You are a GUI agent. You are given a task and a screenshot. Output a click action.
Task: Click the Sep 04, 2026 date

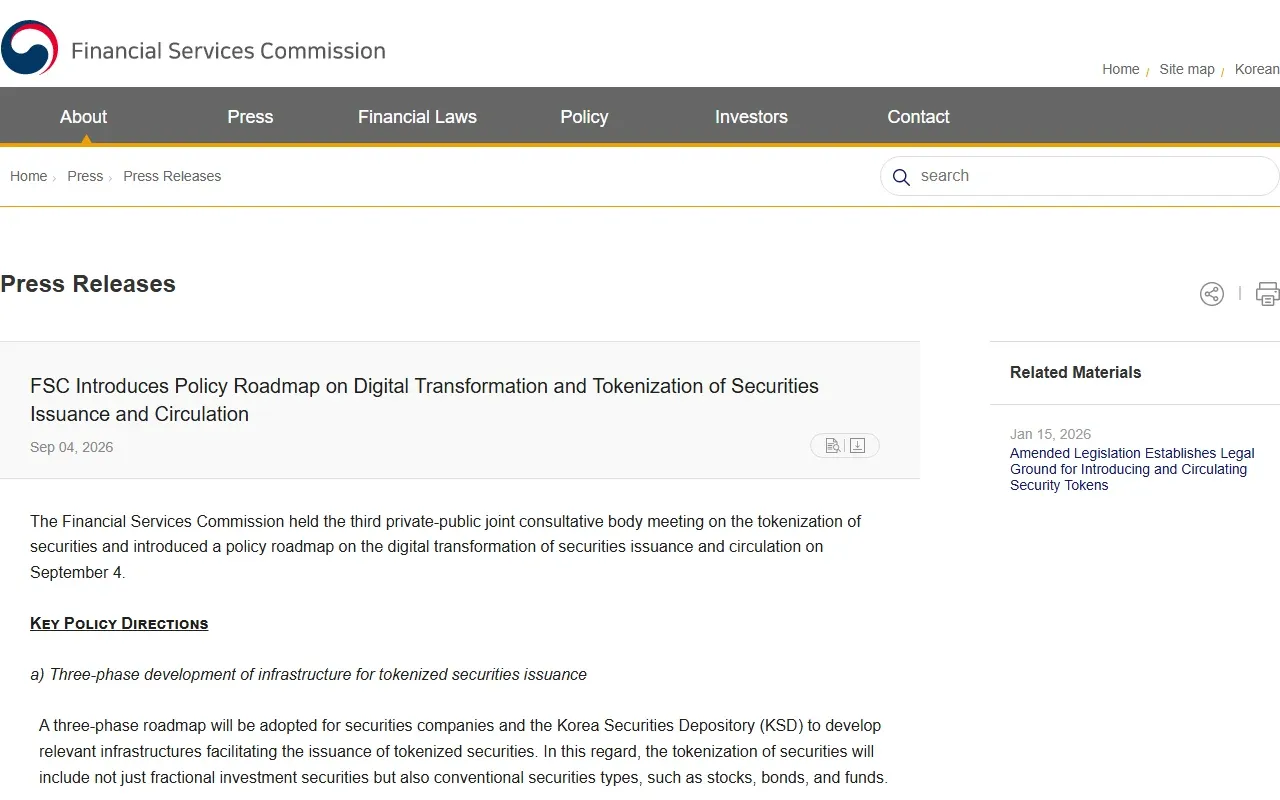71,447
